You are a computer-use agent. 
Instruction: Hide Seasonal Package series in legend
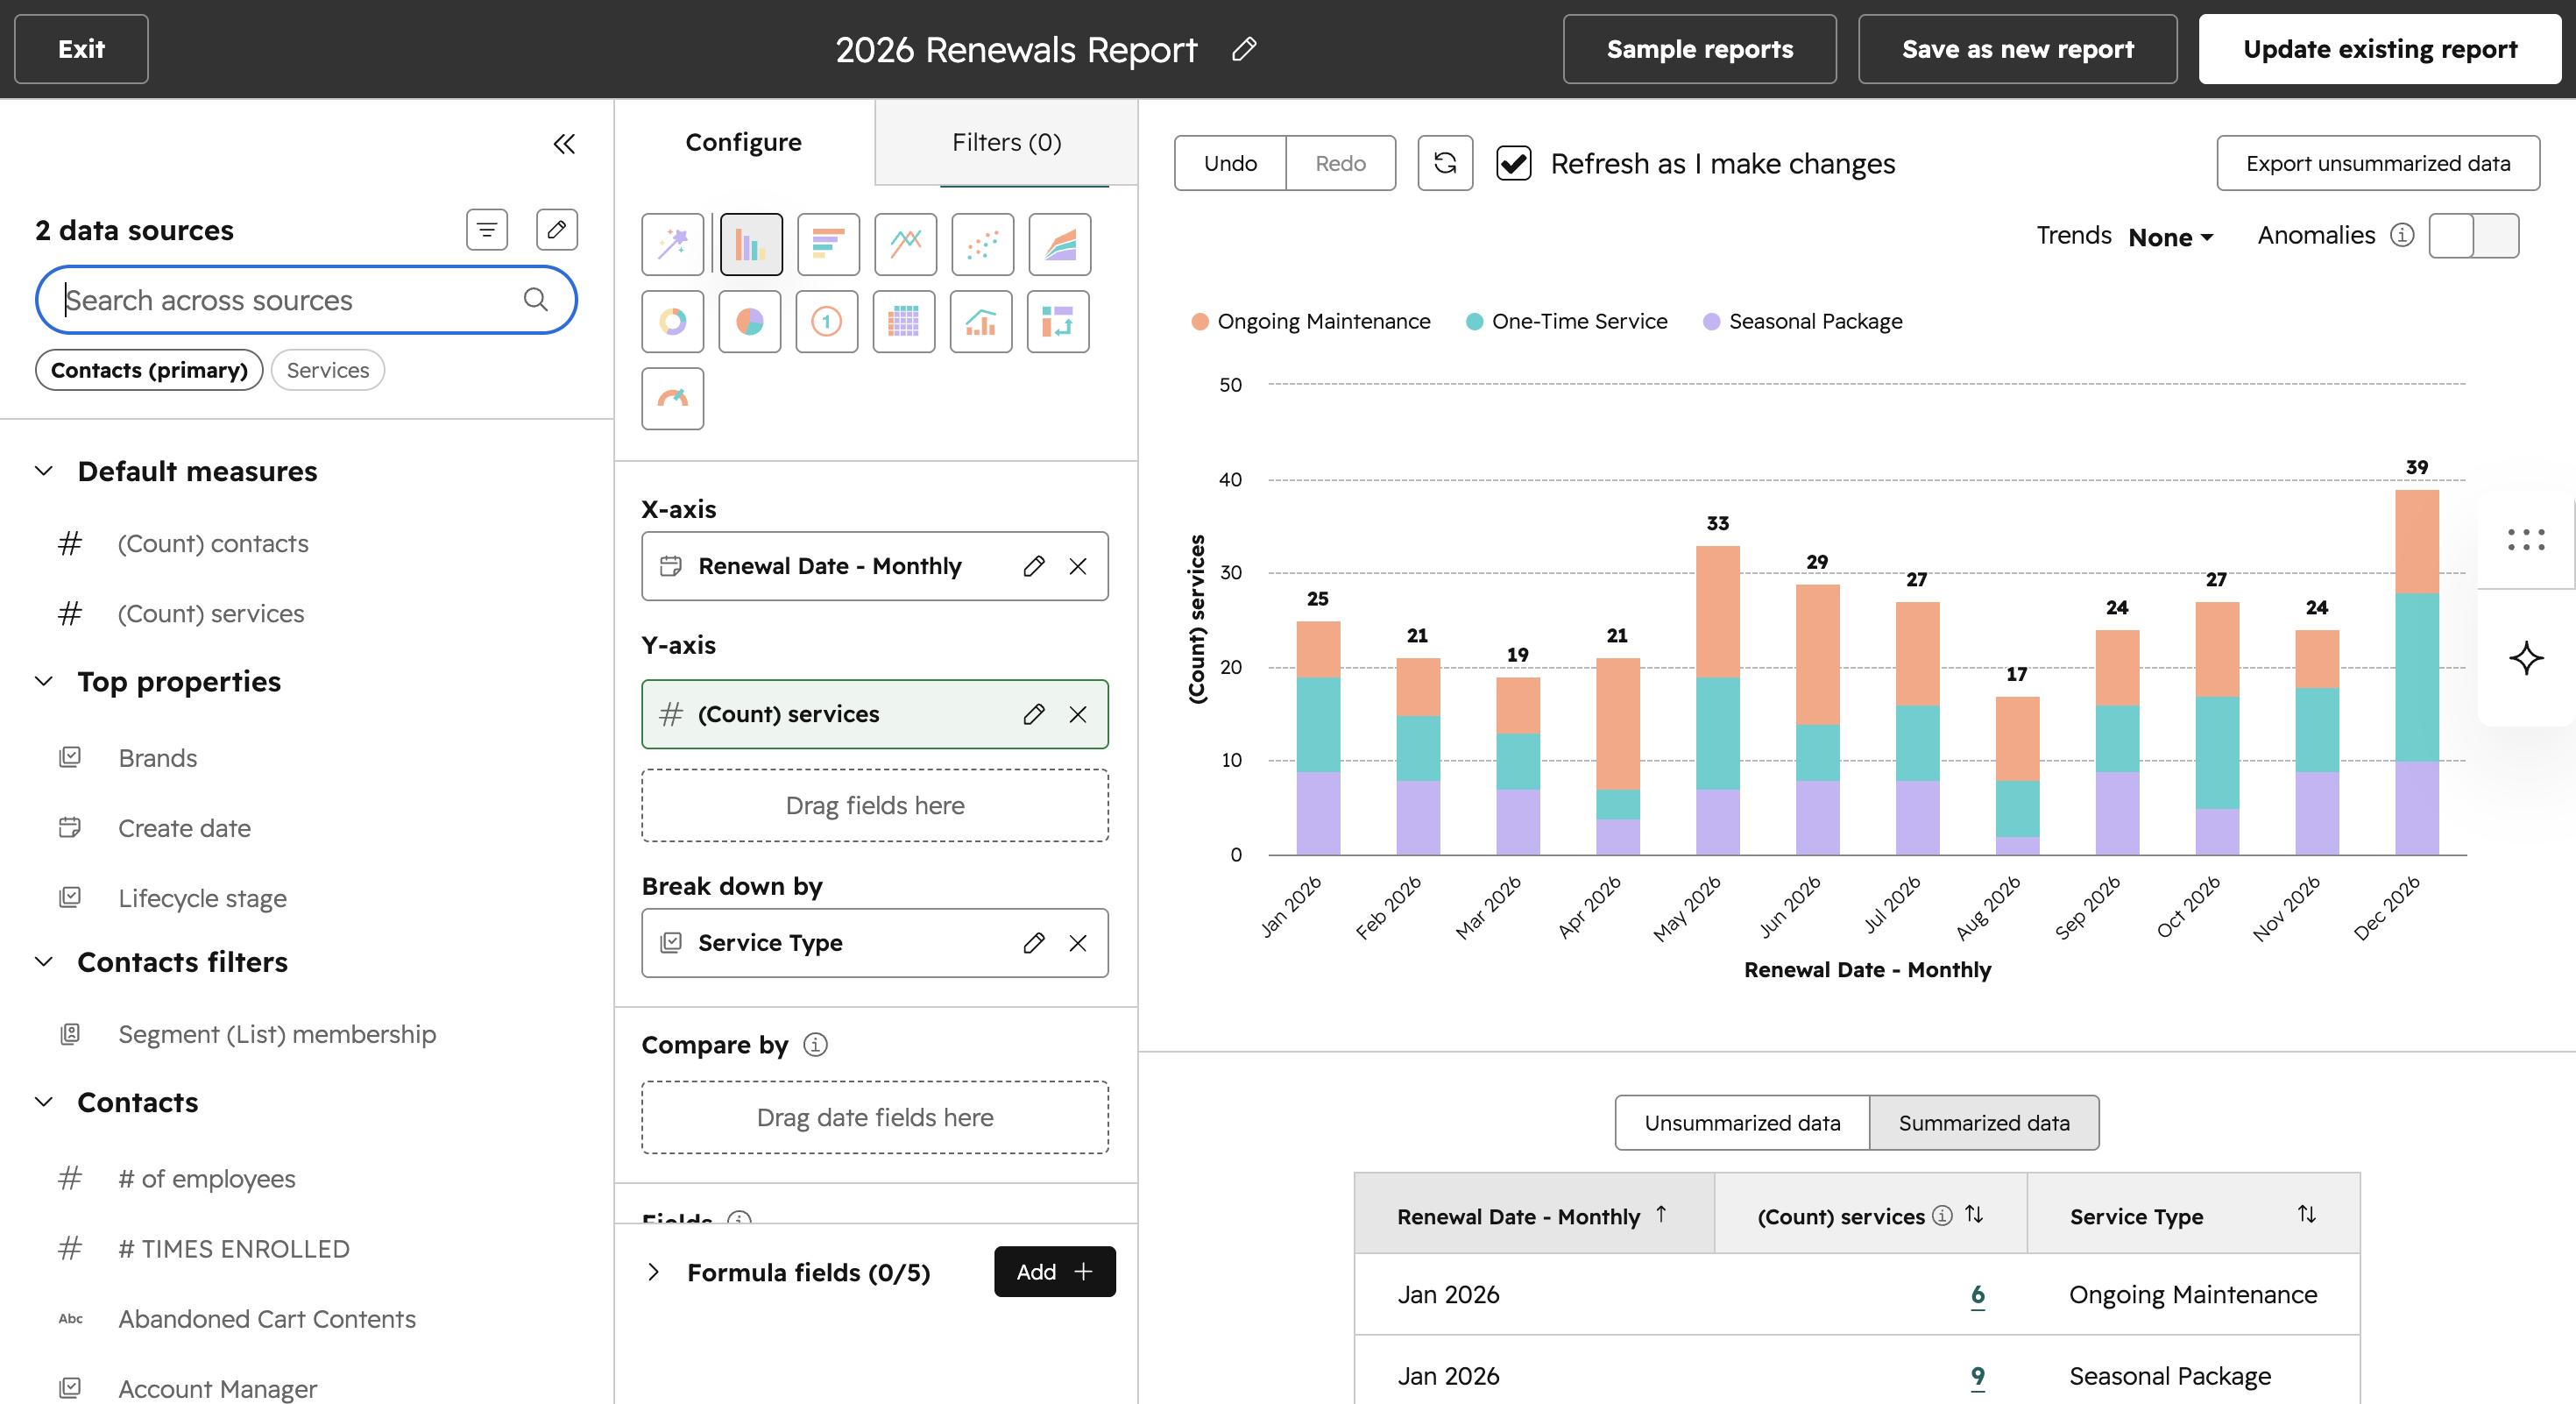pyautogui.click(x=1802, y=321)
